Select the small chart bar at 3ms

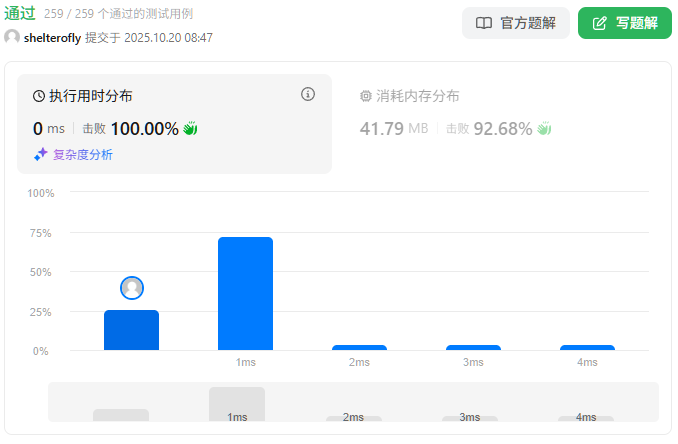pyautogui.click(x=473, y=347)
